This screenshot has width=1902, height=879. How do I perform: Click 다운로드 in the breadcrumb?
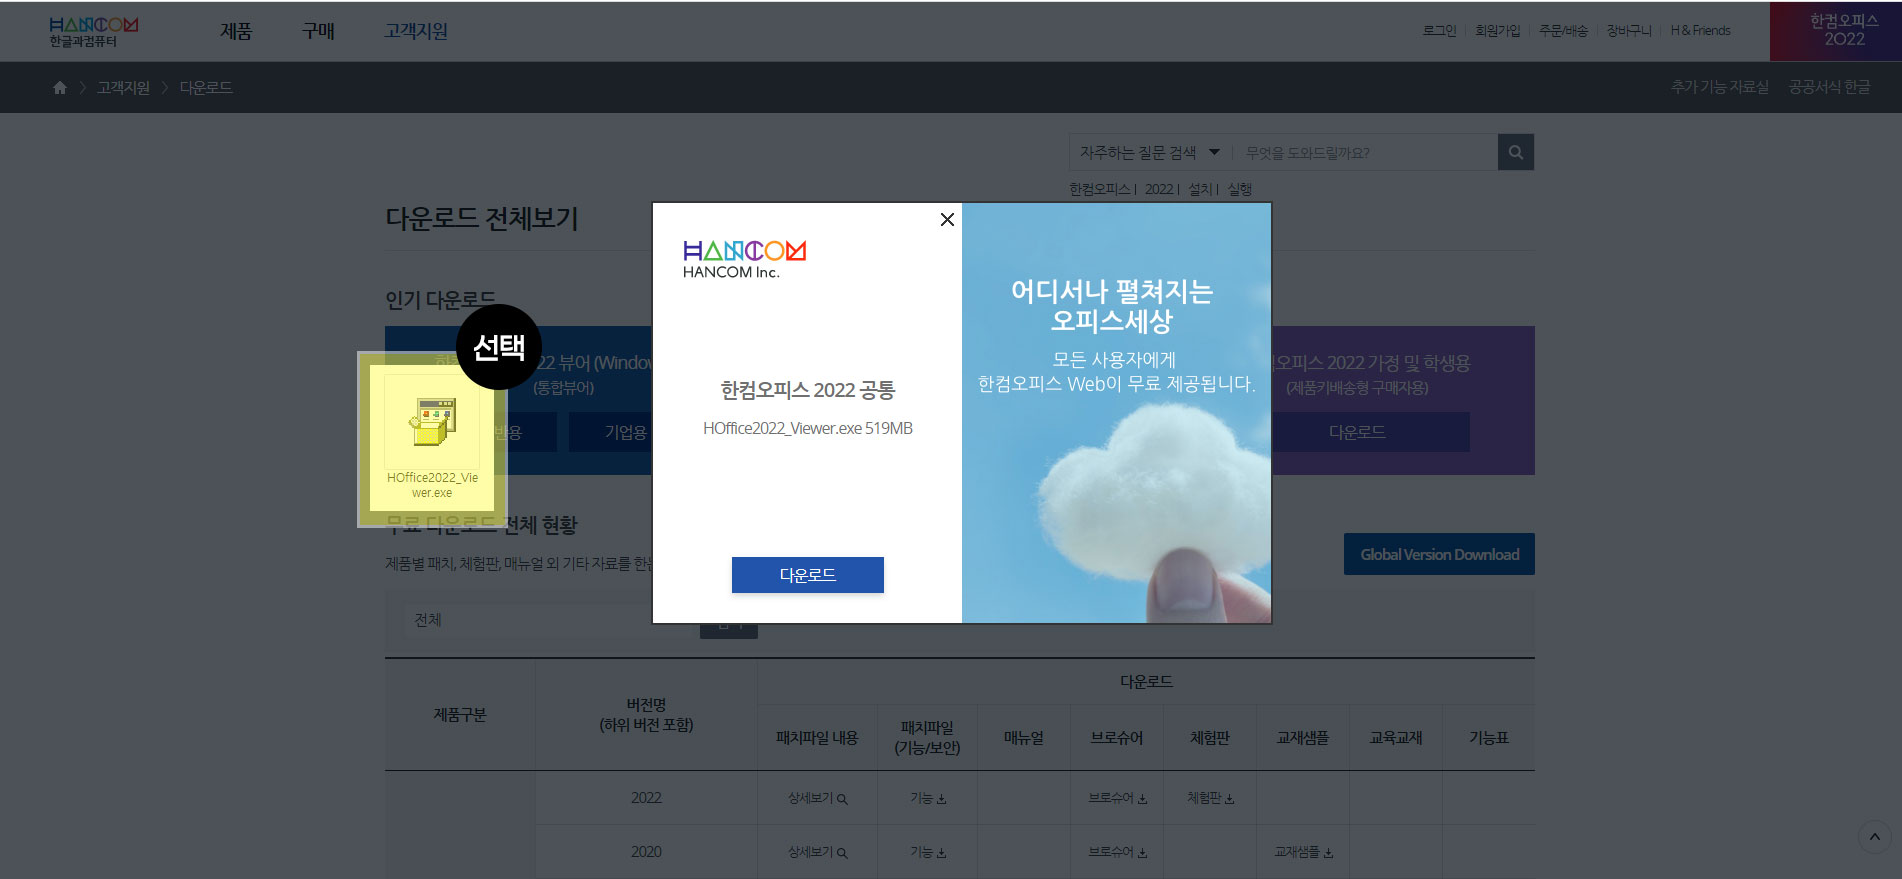tap(206, 88)
